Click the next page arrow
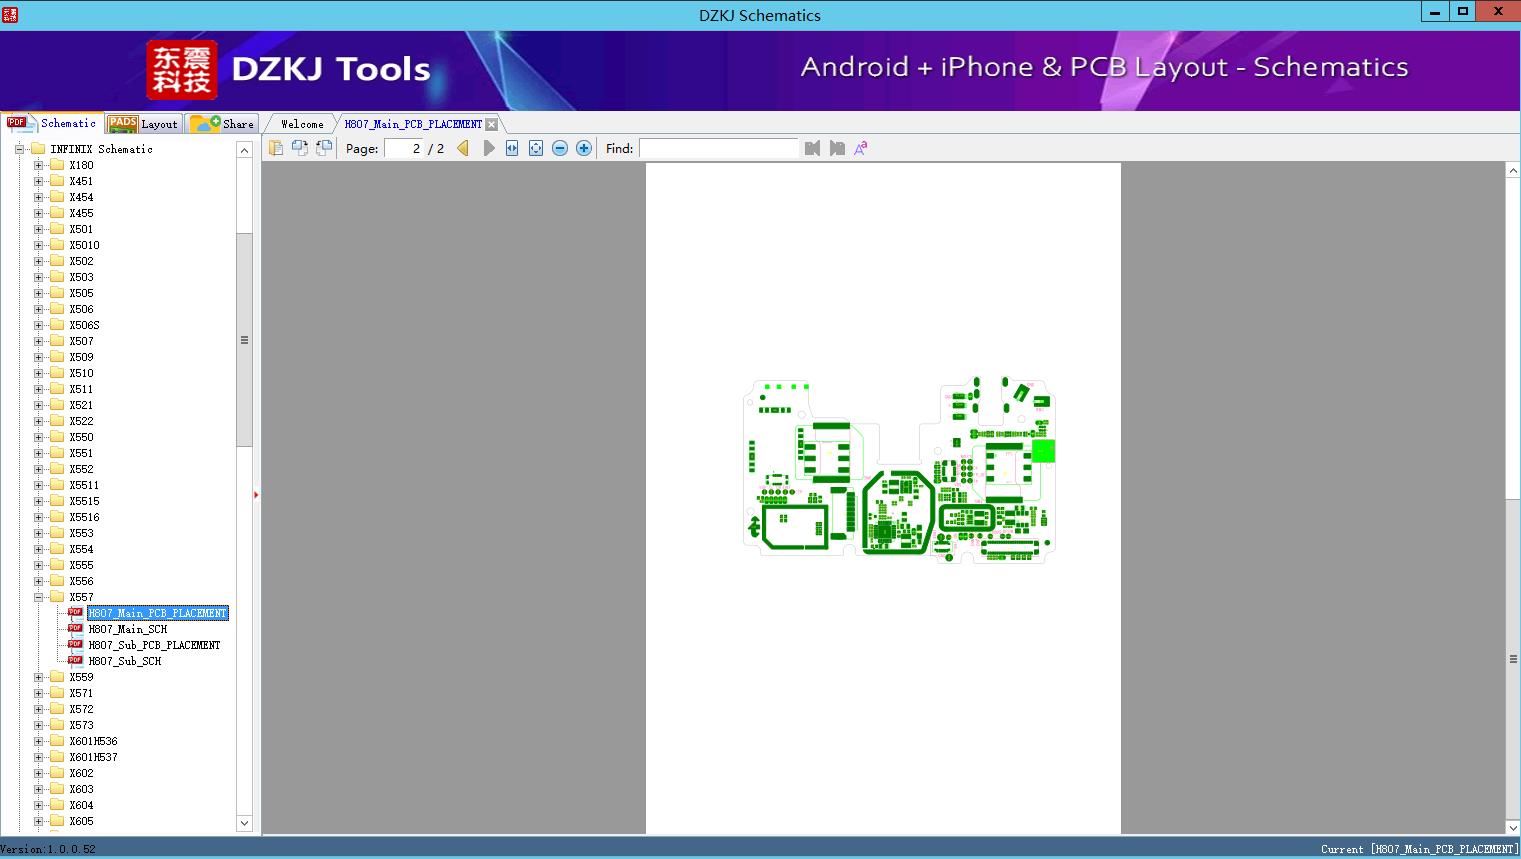1521x859 pixels. (488, 148)
